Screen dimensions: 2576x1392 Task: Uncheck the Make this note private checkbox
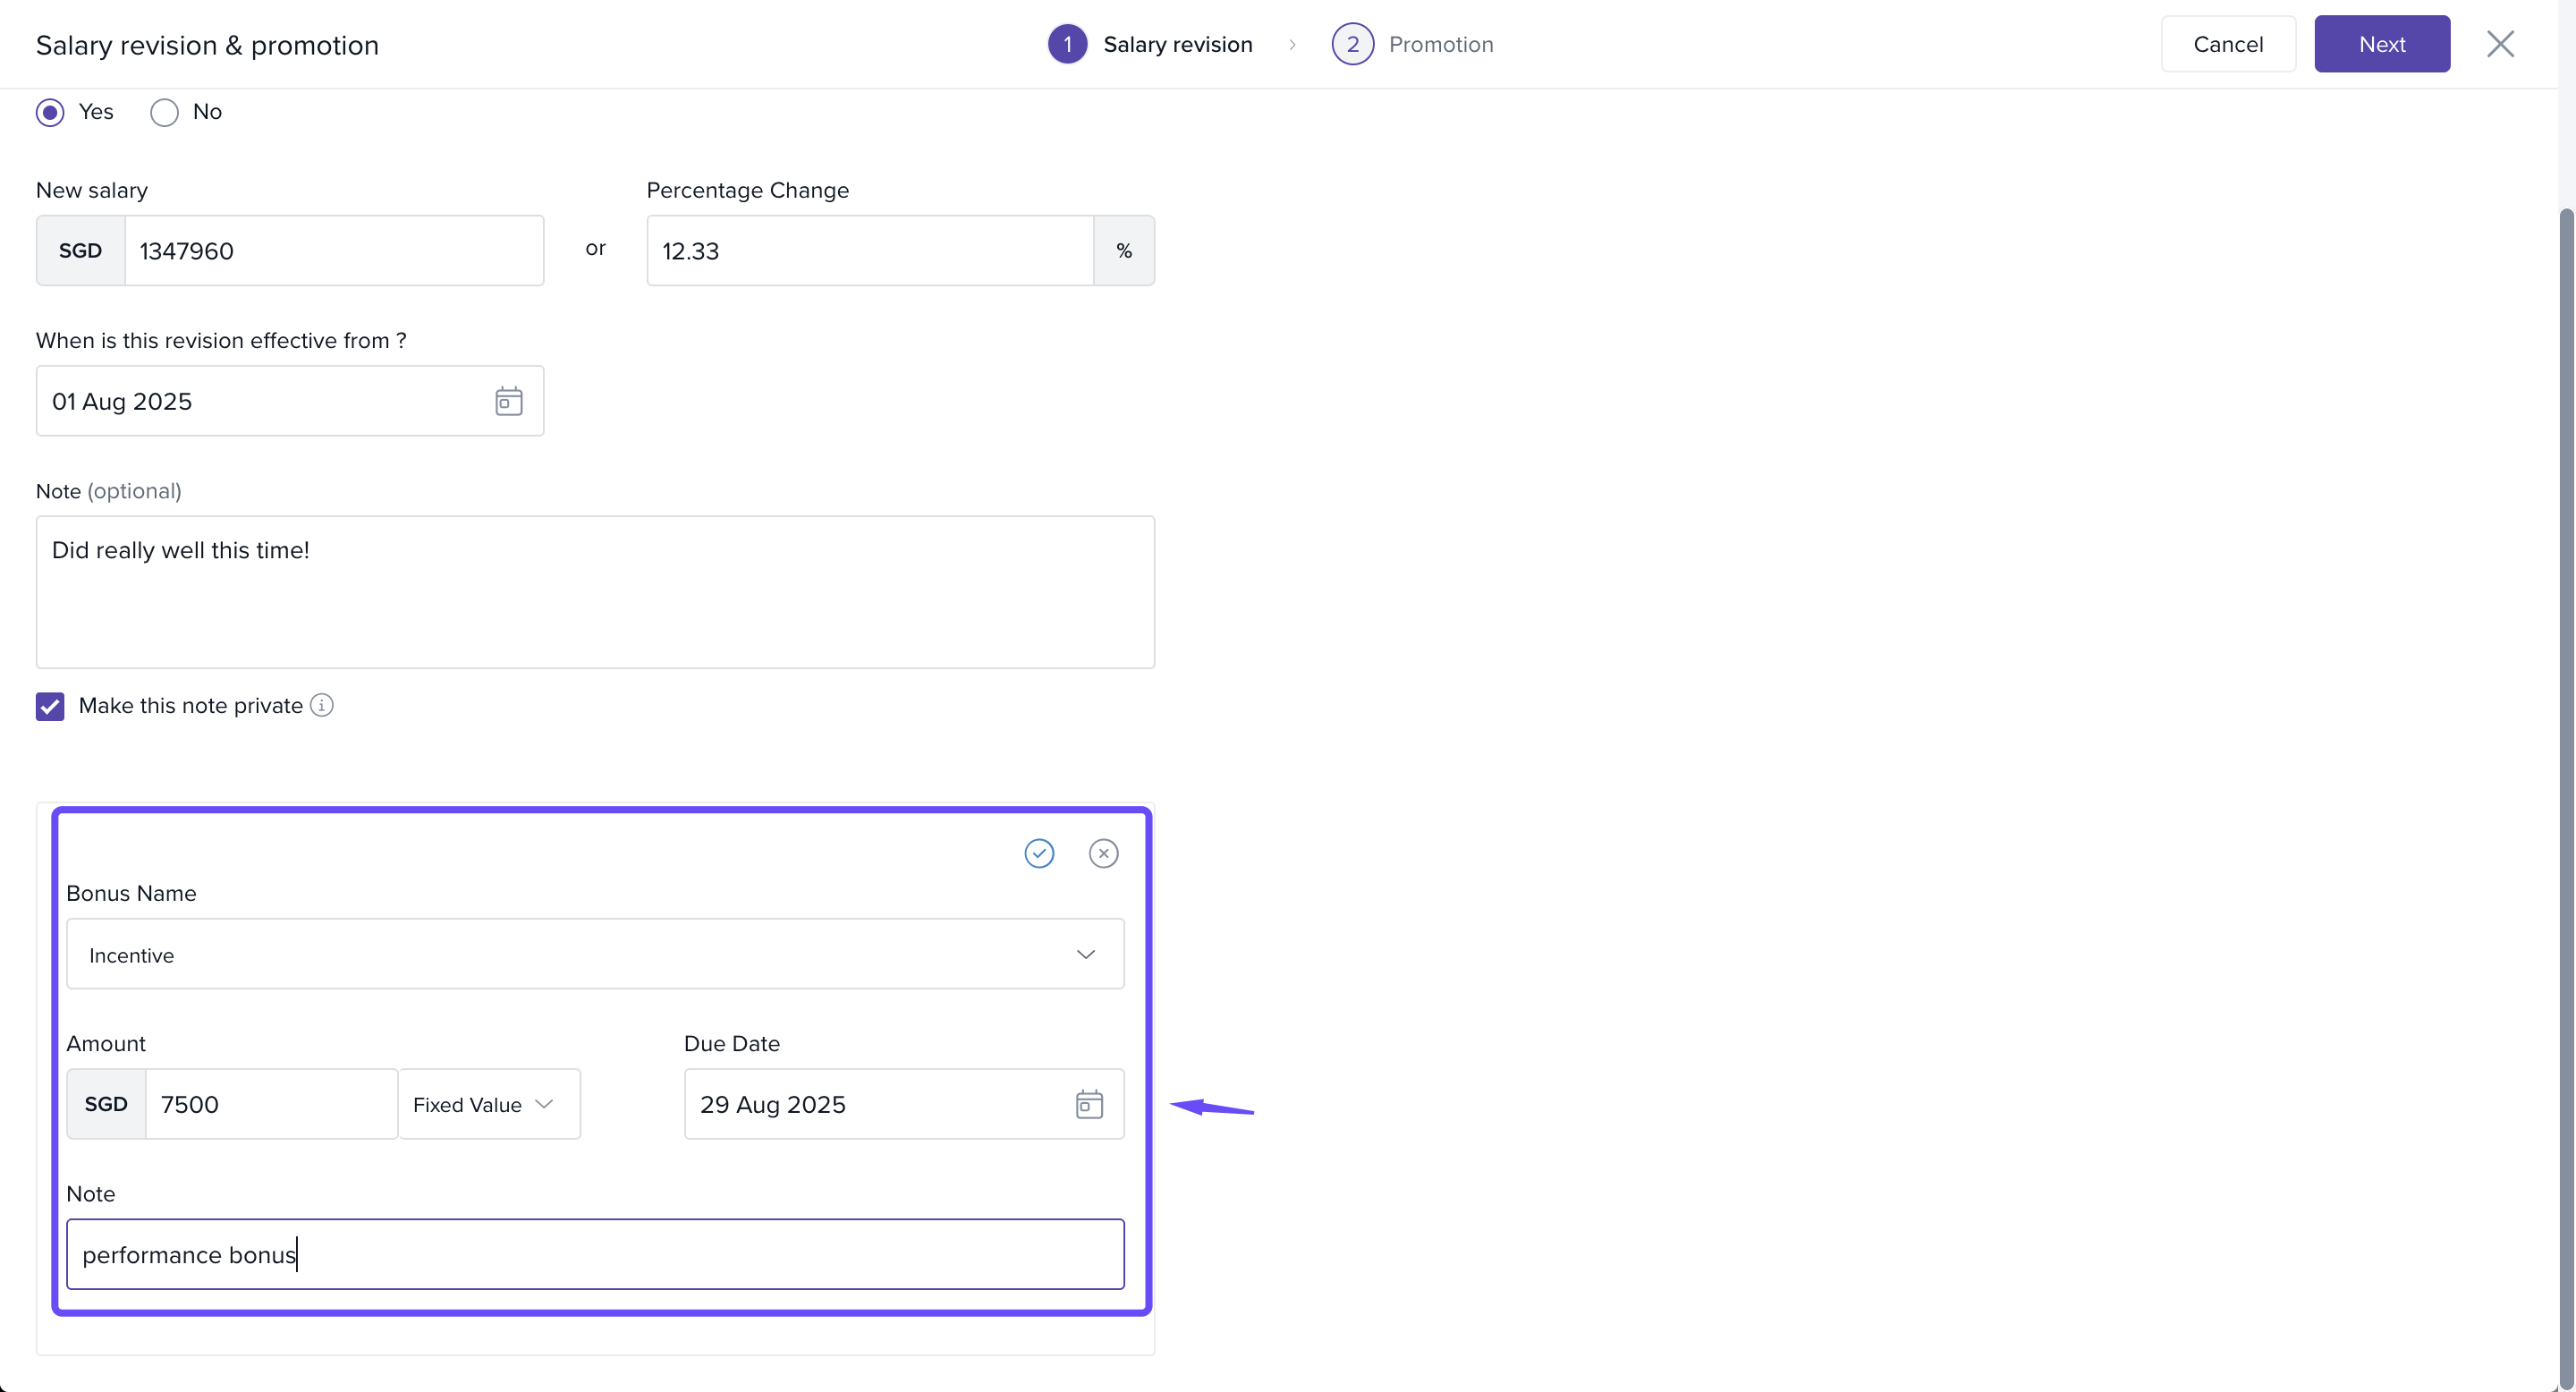50,706
